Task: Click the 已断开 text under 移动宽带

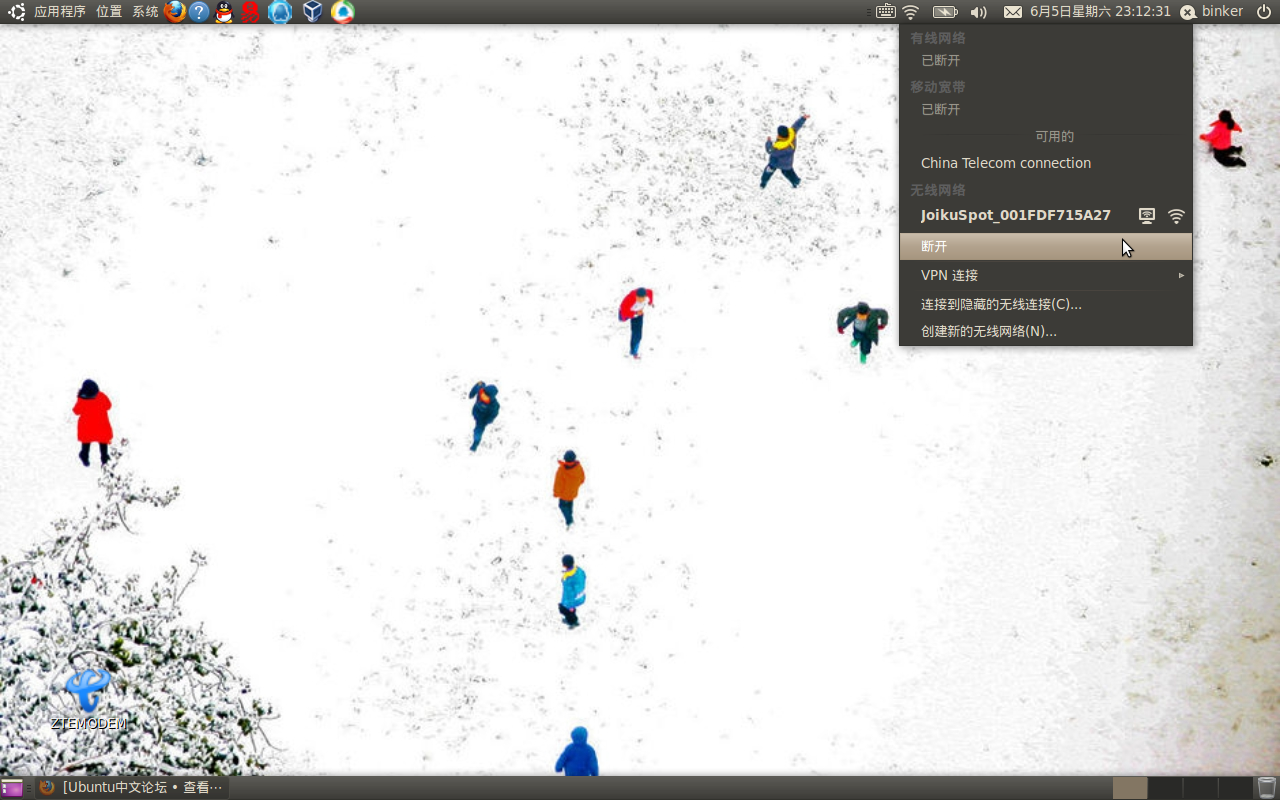Action: click(x=940, y=110)
